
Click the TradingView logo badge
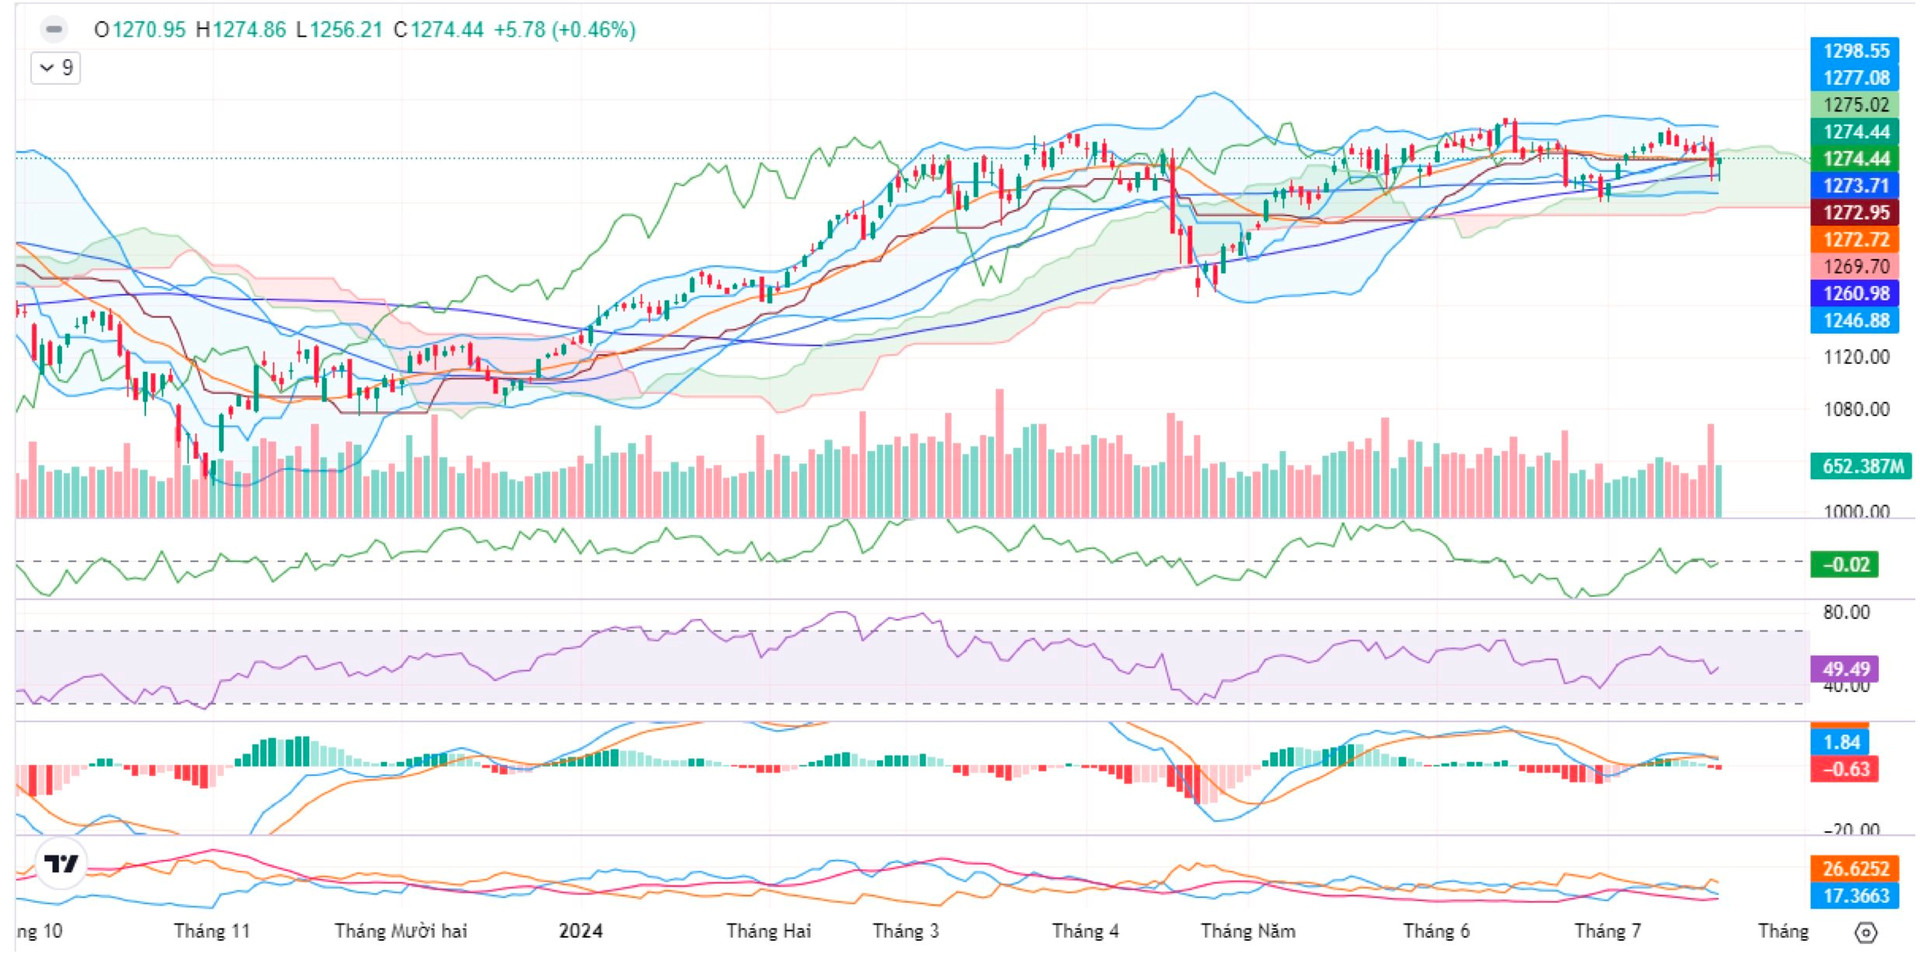62,863
